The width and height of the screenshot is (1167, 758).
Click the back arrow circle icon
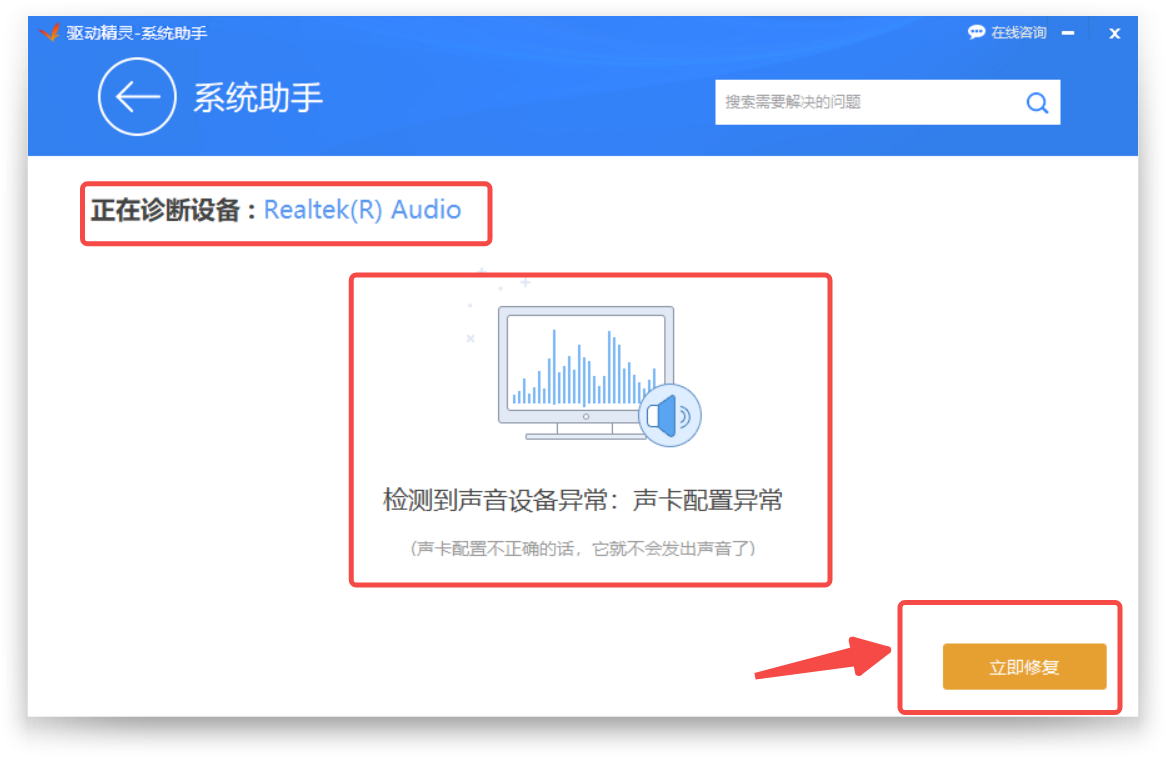pos(137,97)
